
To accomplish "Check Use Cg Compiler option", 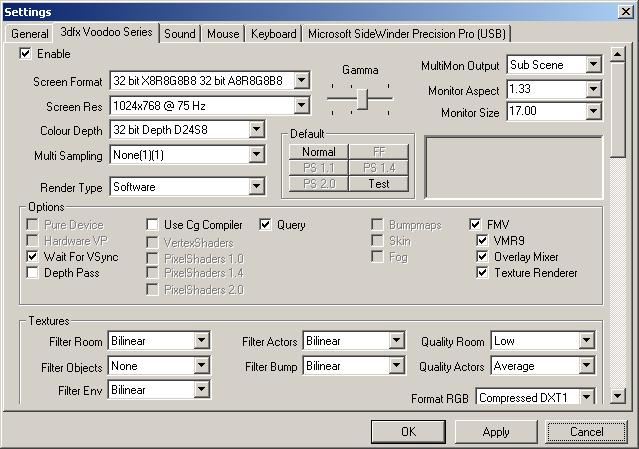I will click(152, 224).
